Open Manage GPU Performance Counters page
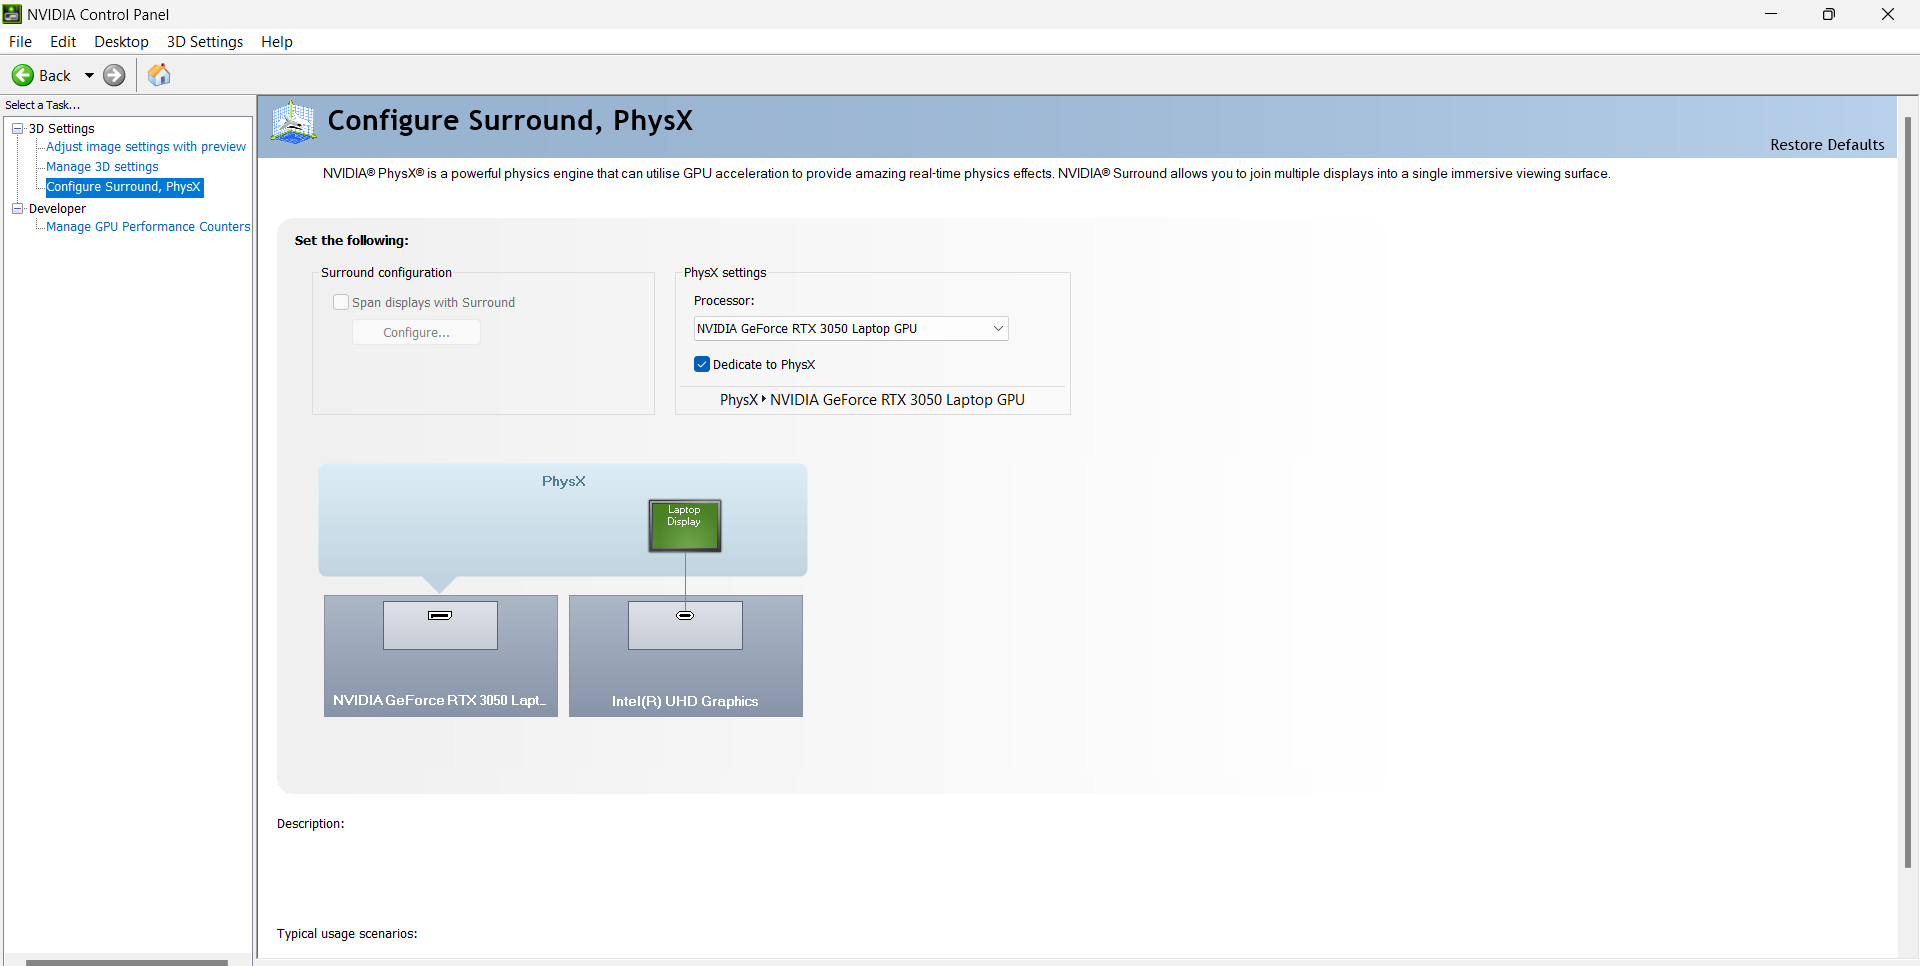 click(x=148, y=227)
